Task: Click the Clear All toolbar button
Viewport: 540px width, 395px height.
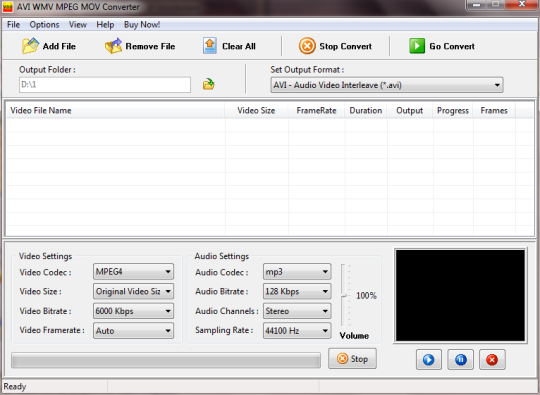Action: 229,46
